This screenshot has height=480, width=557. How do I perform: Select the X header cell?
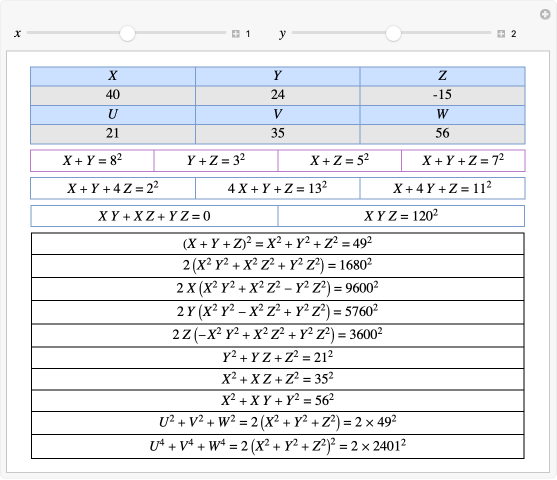pos(113,76)
